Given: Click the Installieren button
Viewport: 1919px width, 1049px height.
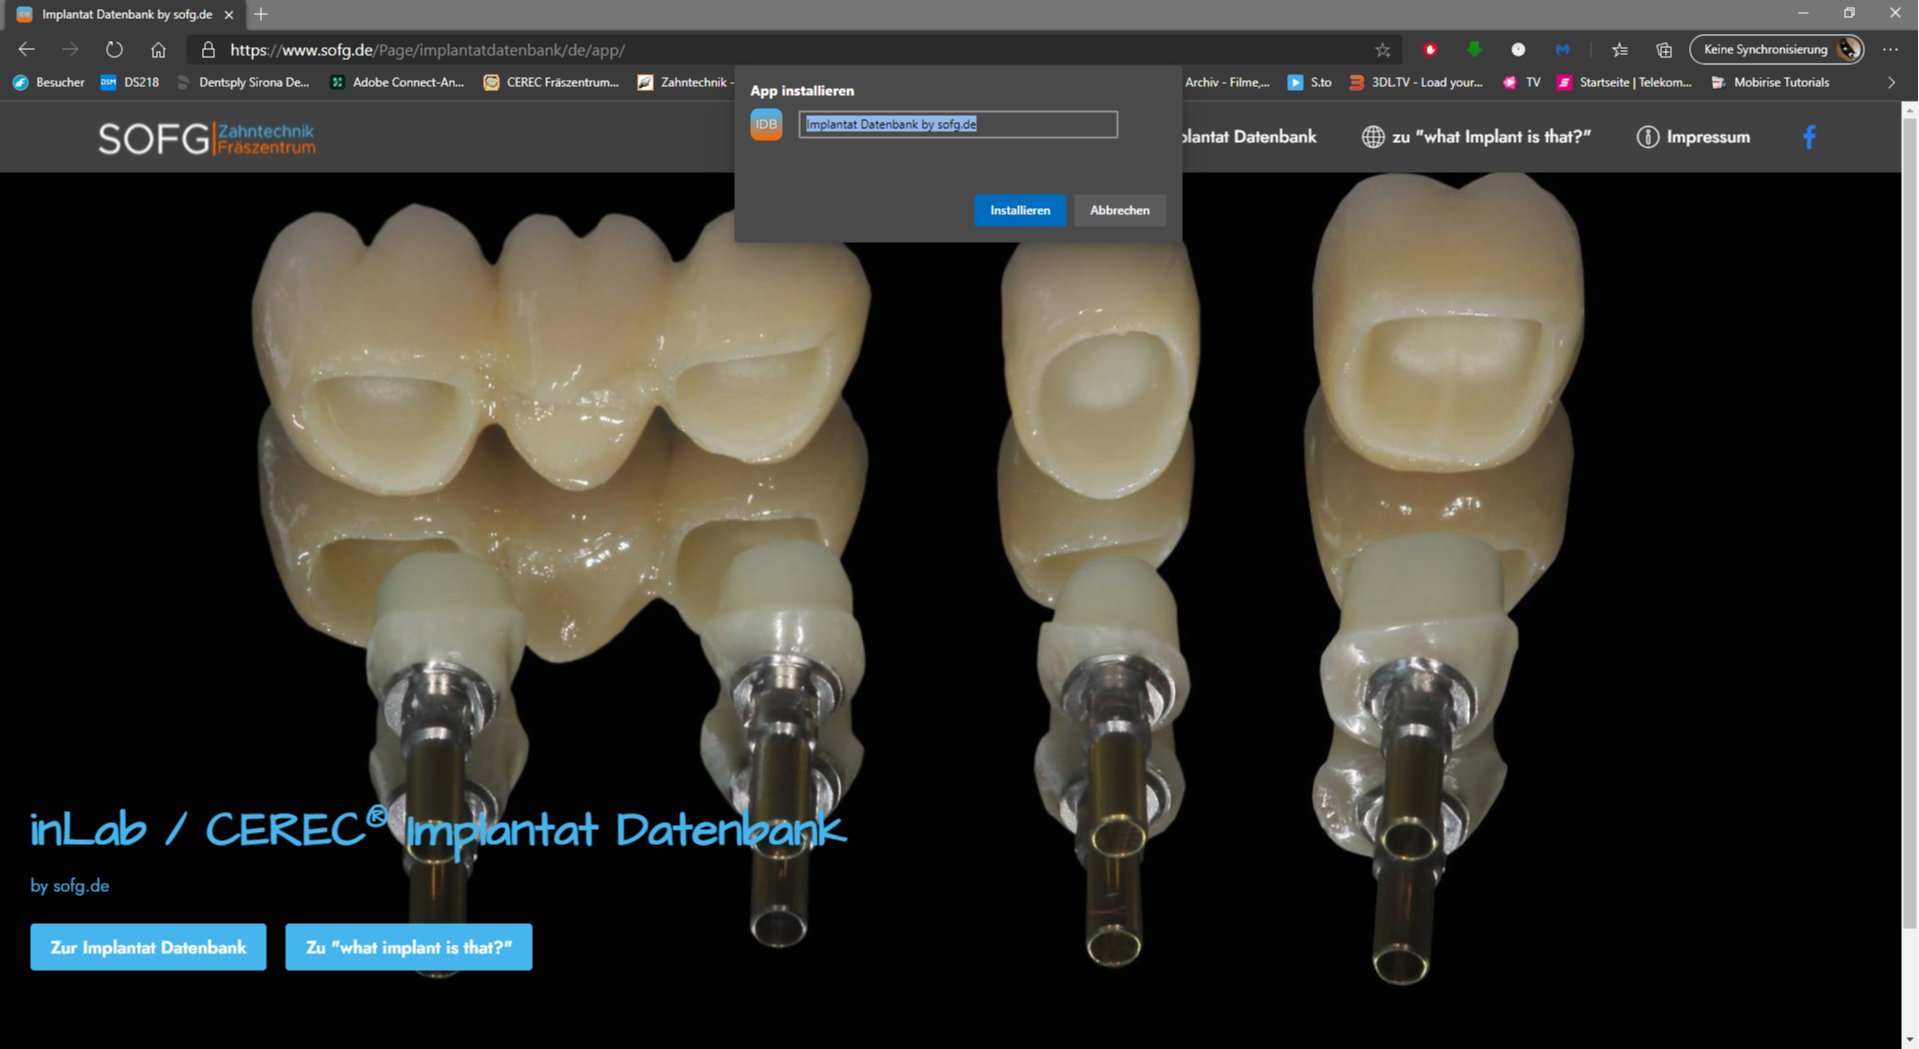Looking at the screenshot, I should coord(1019,210).
